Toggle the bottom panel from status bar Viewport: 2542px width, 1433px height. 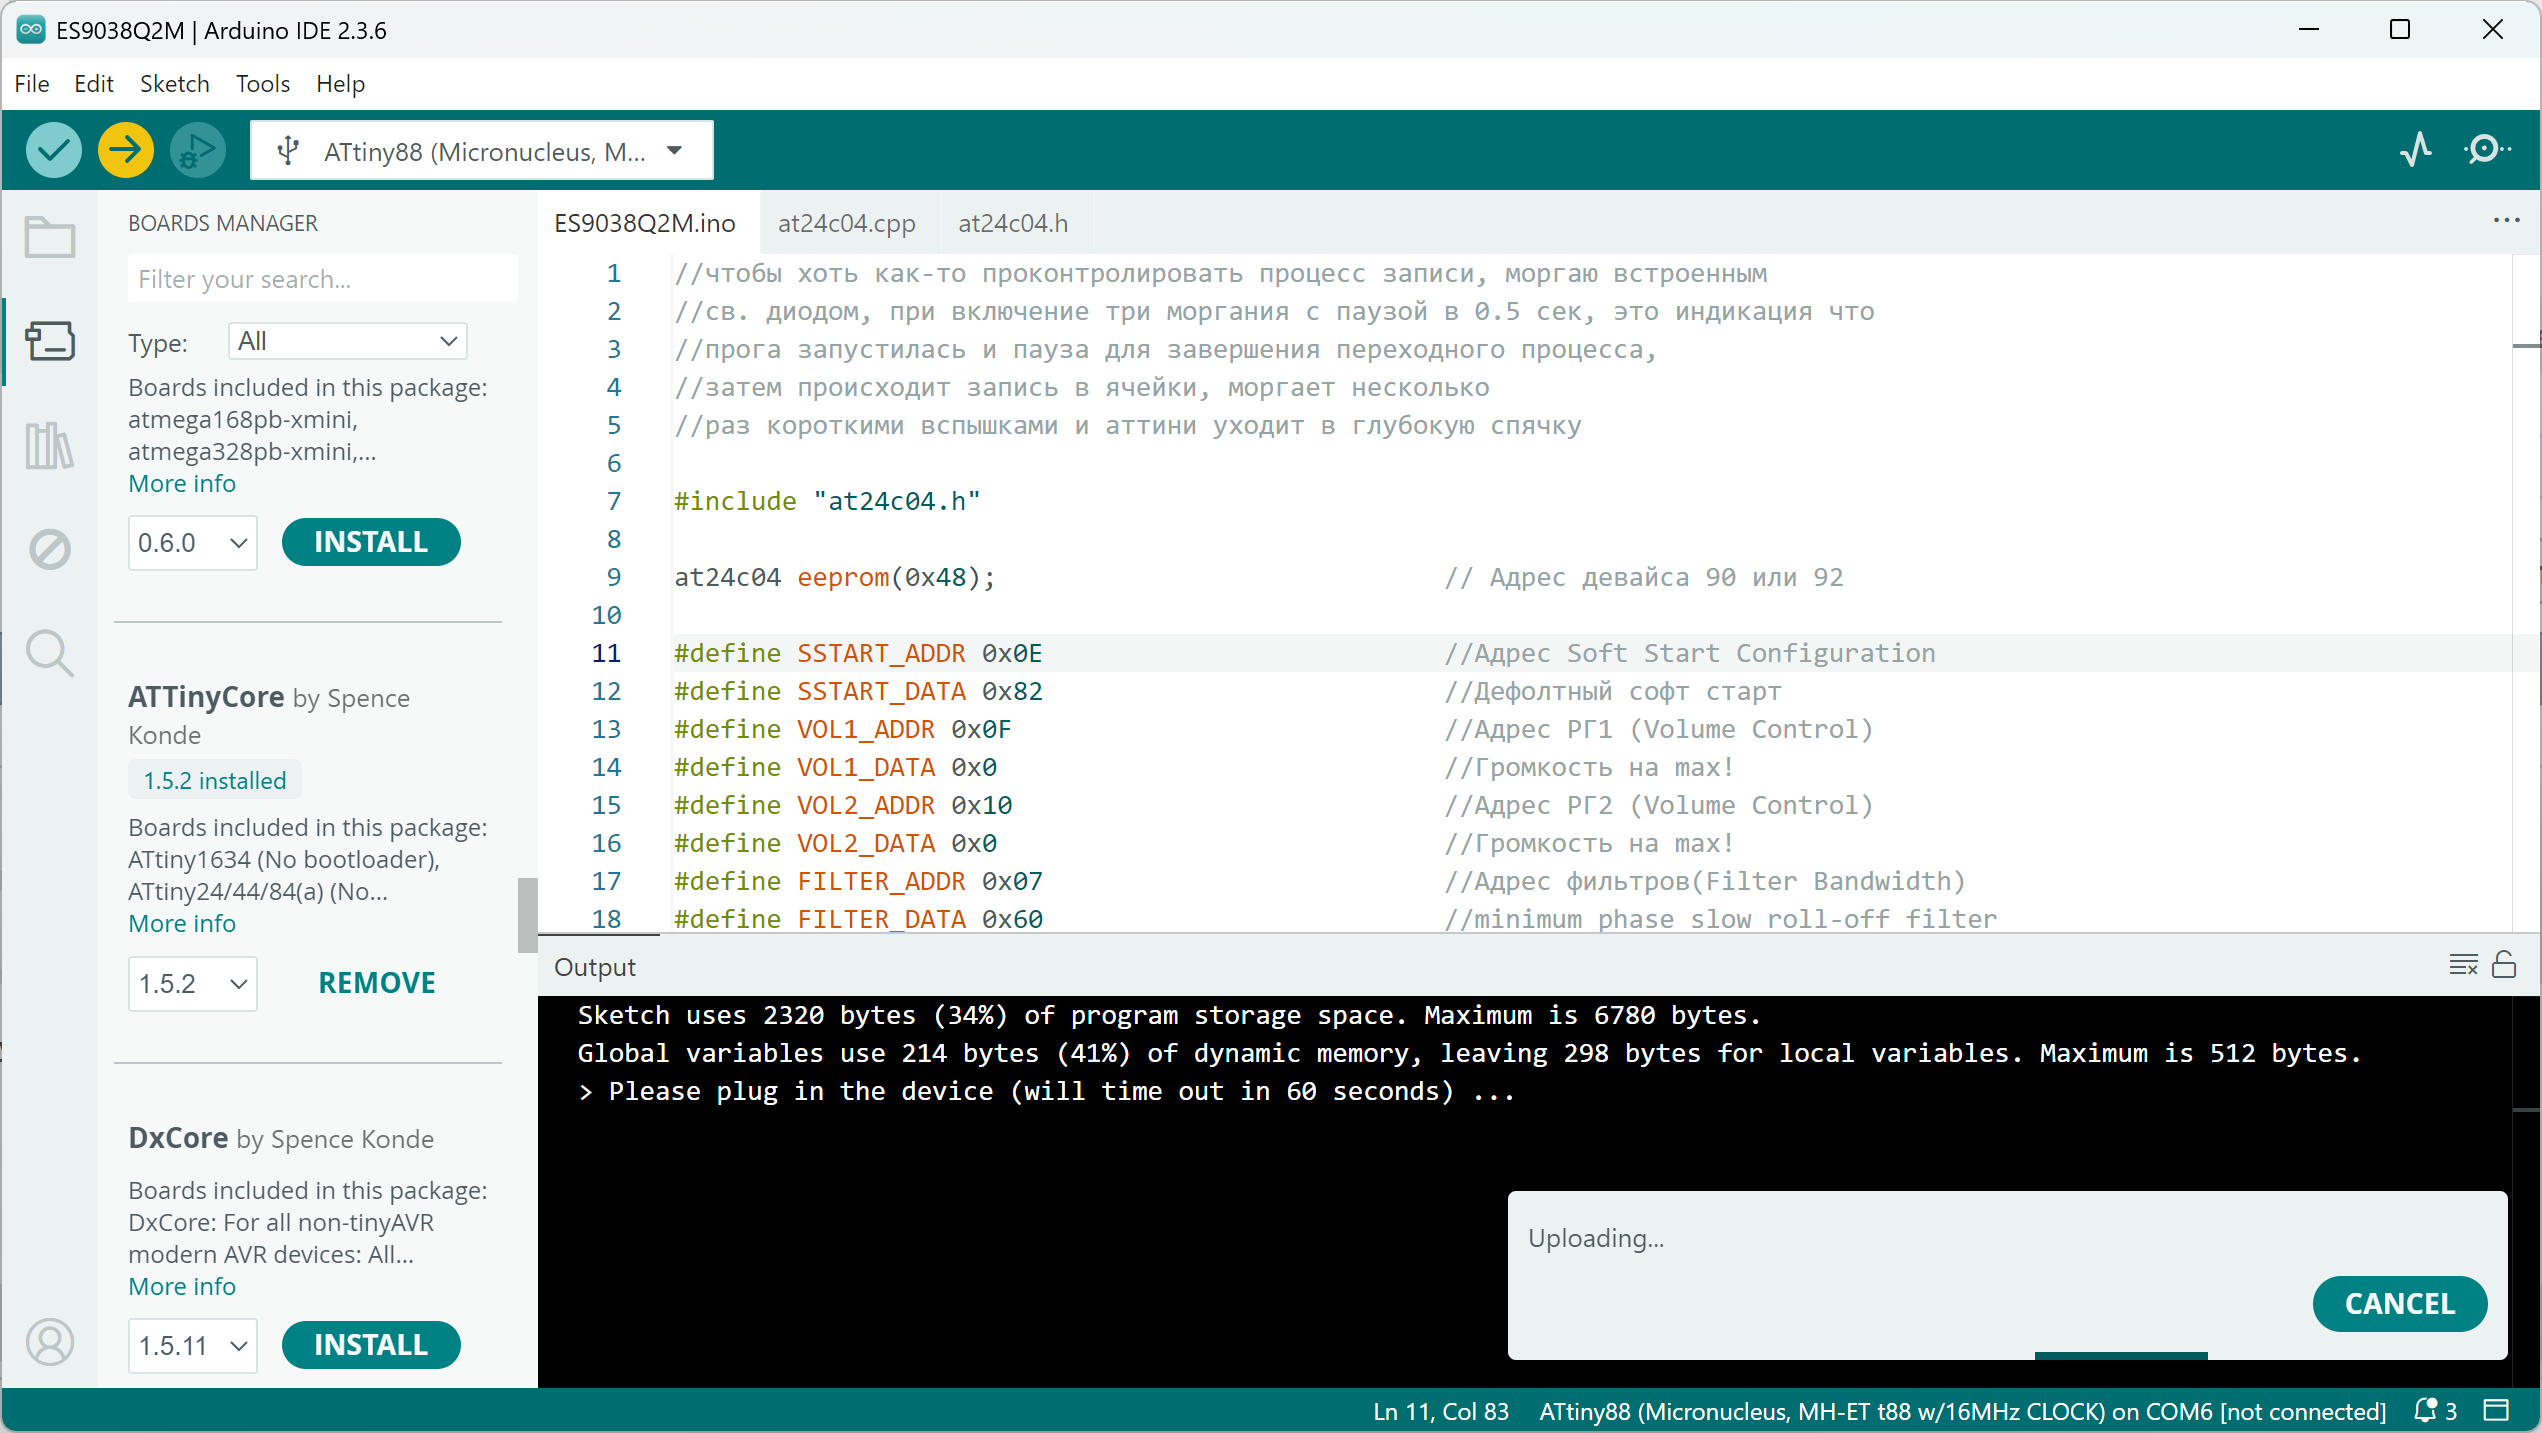[x=2497, y=1411]
